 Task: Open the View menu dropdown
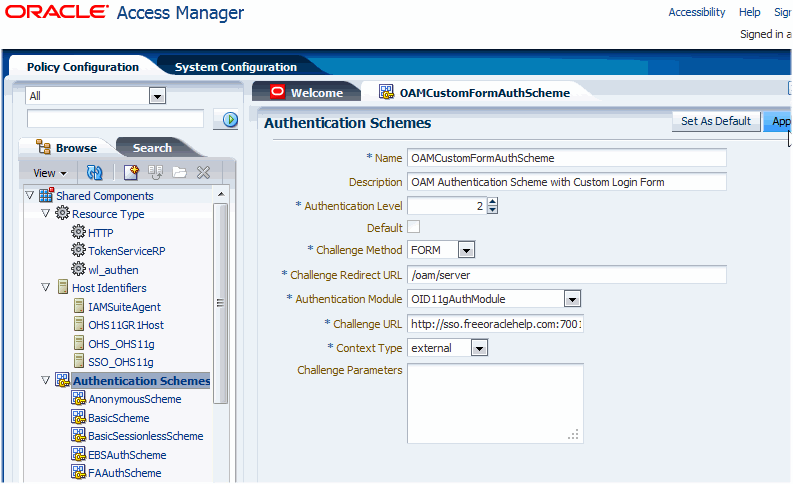pyautogui.click(x=50, y=173)
